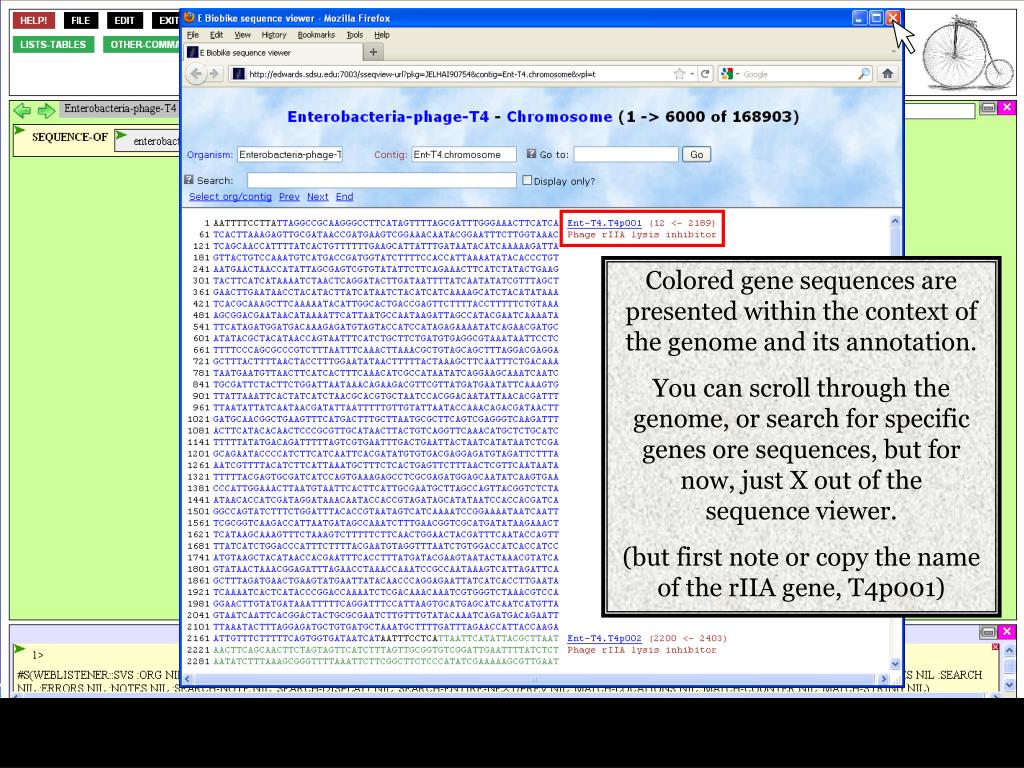Open the URL history dropdown arrow

click(692, 74)
